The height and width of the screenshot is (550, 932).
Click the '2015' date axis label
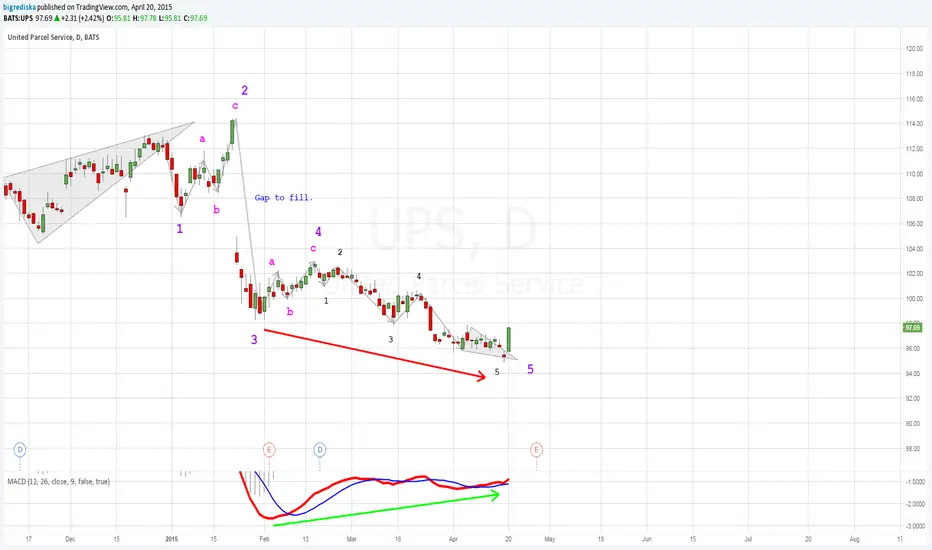[x=172, y=539]
